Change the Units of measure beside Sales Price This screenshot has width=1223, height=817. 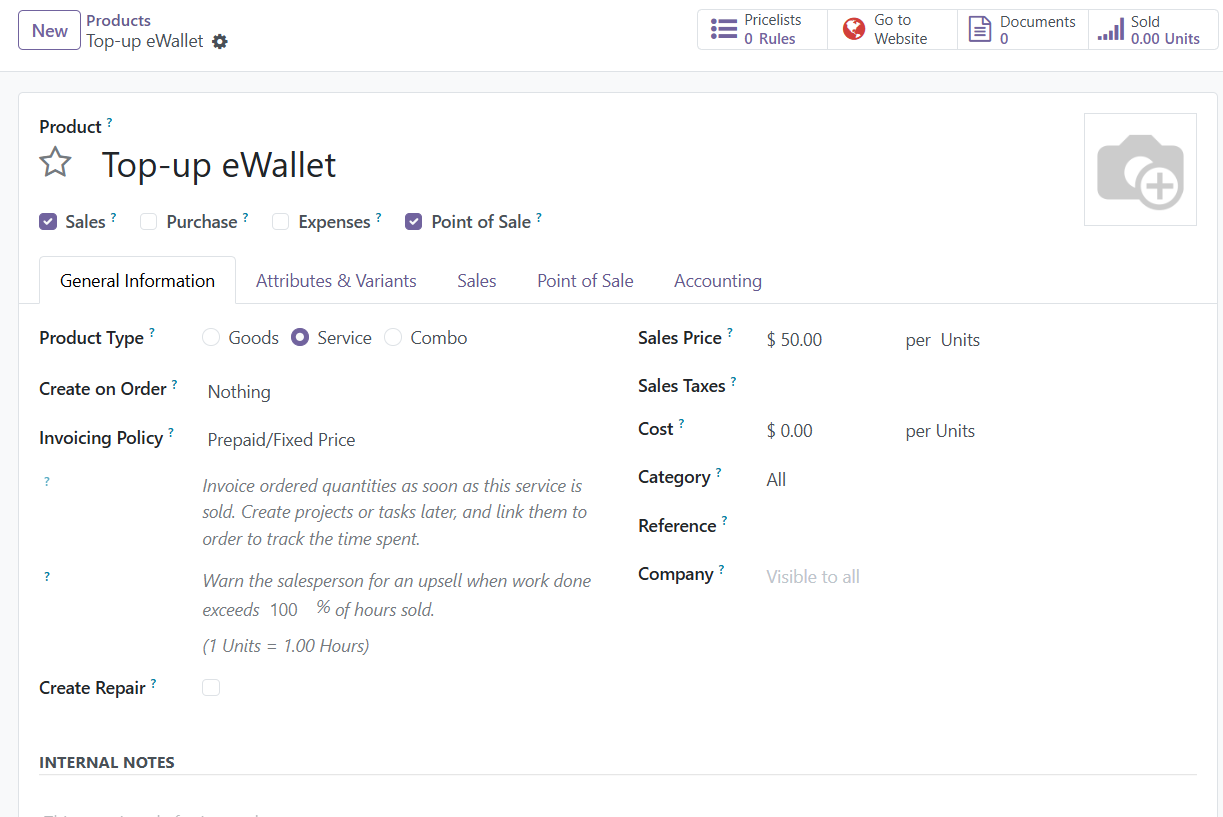[x=960, y=340]
